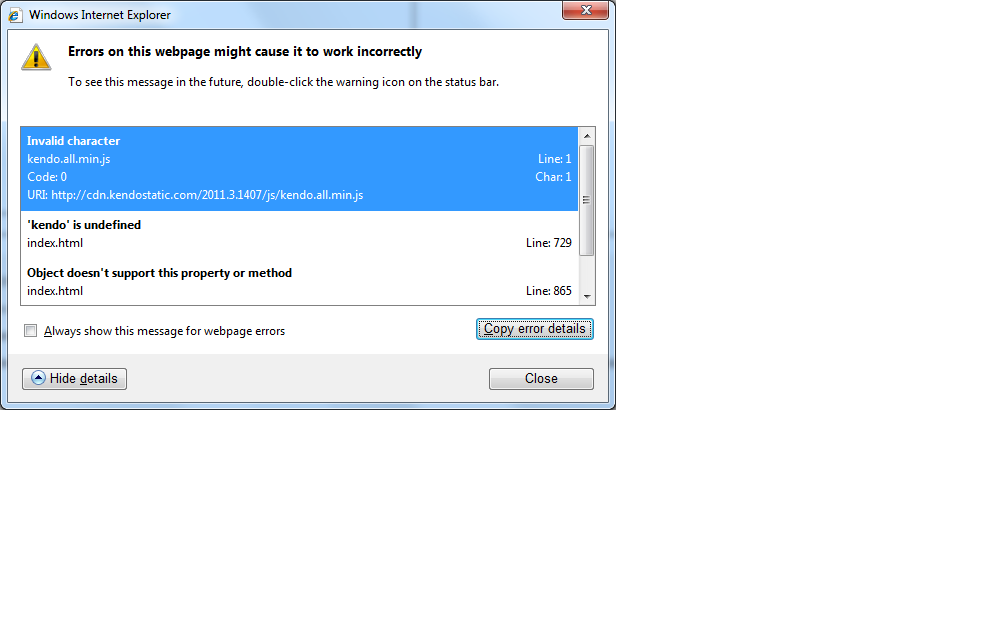Click Always show this message label text
The image size is (1008, 630).
click(164, 331)
